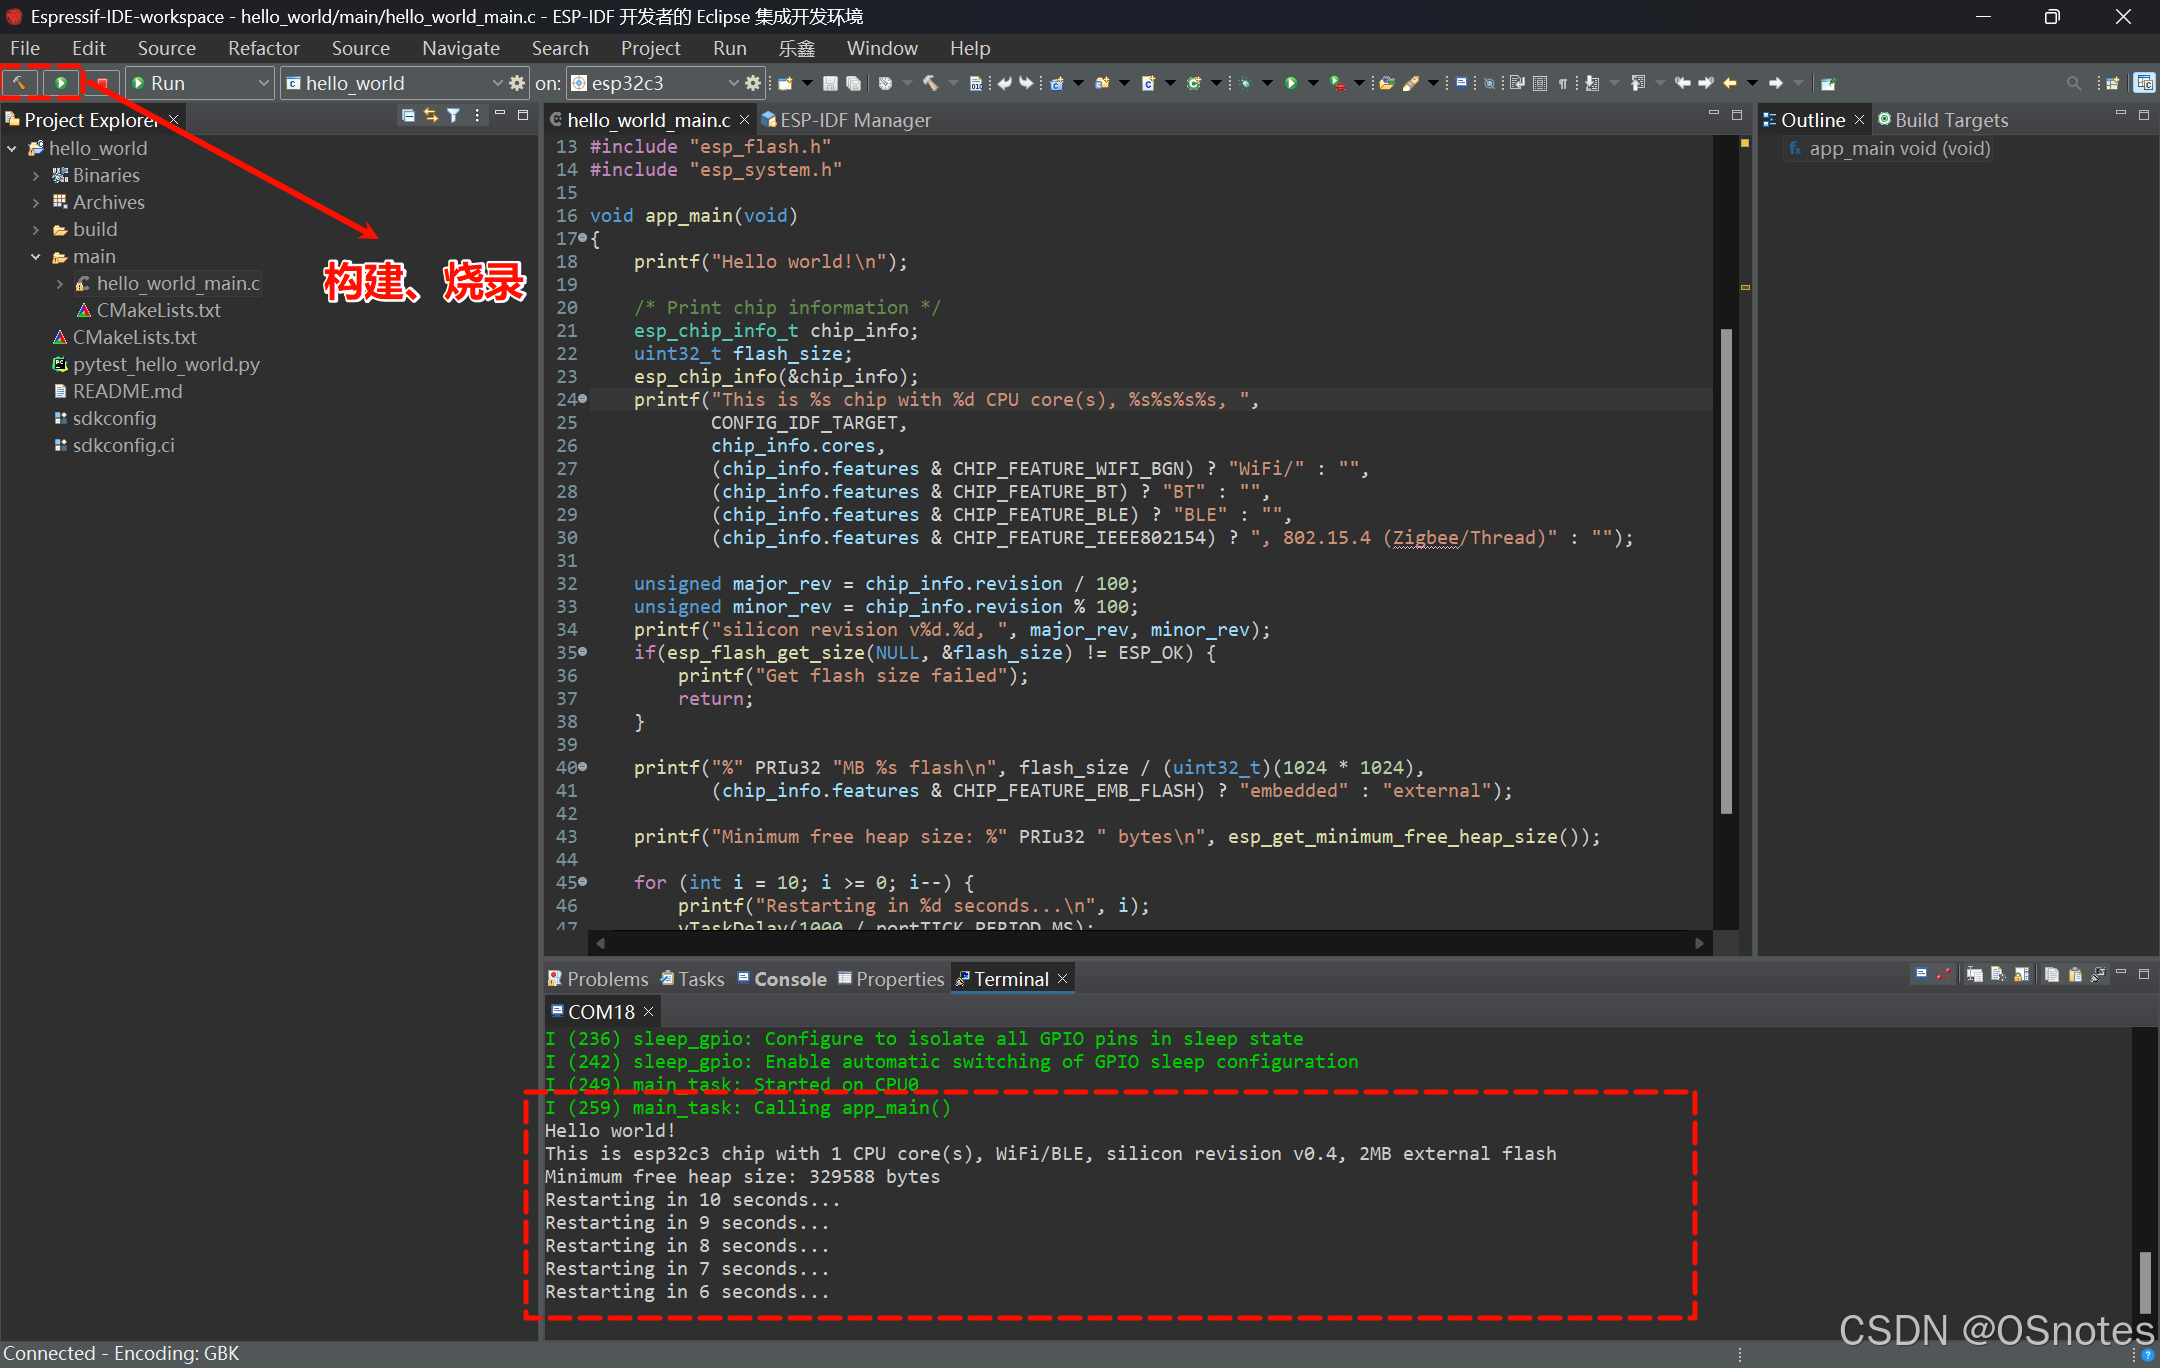Switch to Build Targets view tab

[1950, 120]
